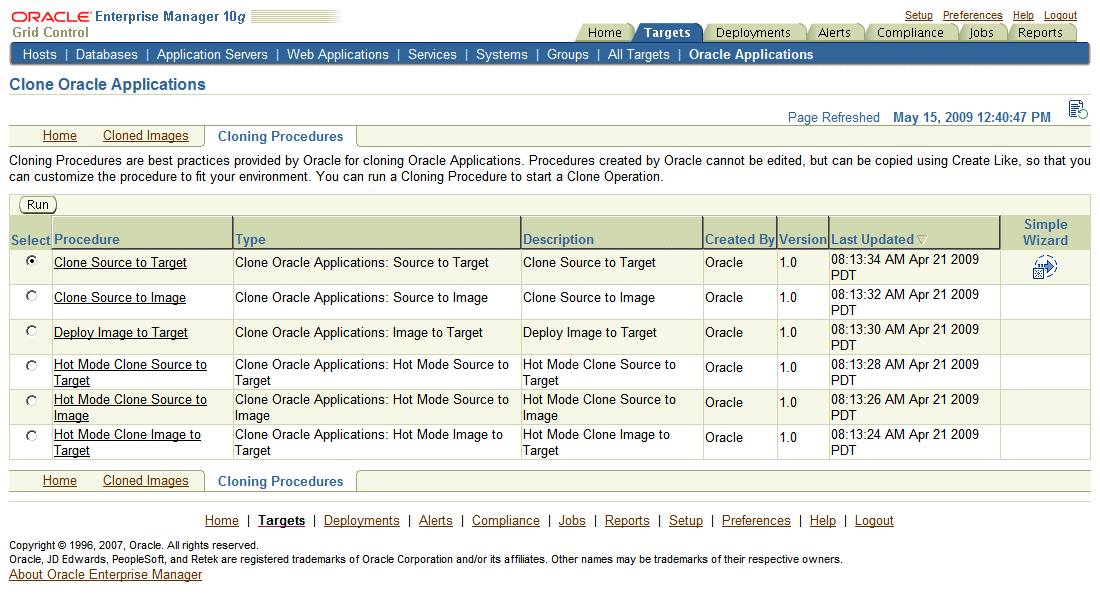Viewport: 1100px width, 599px height.
Task: Choose the Hot Mode Clone Source to Image radio
Action: pos(32,401)
